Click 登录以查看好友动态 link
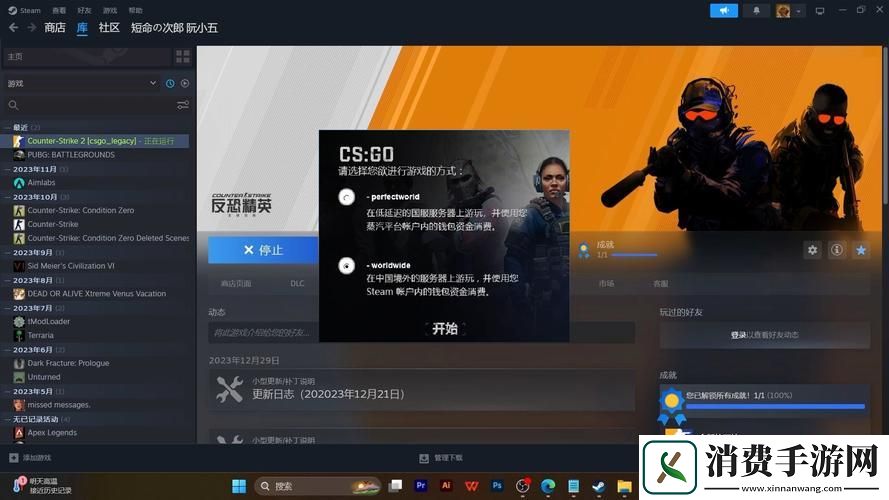 pyautogui.click(x=764, y=335)
